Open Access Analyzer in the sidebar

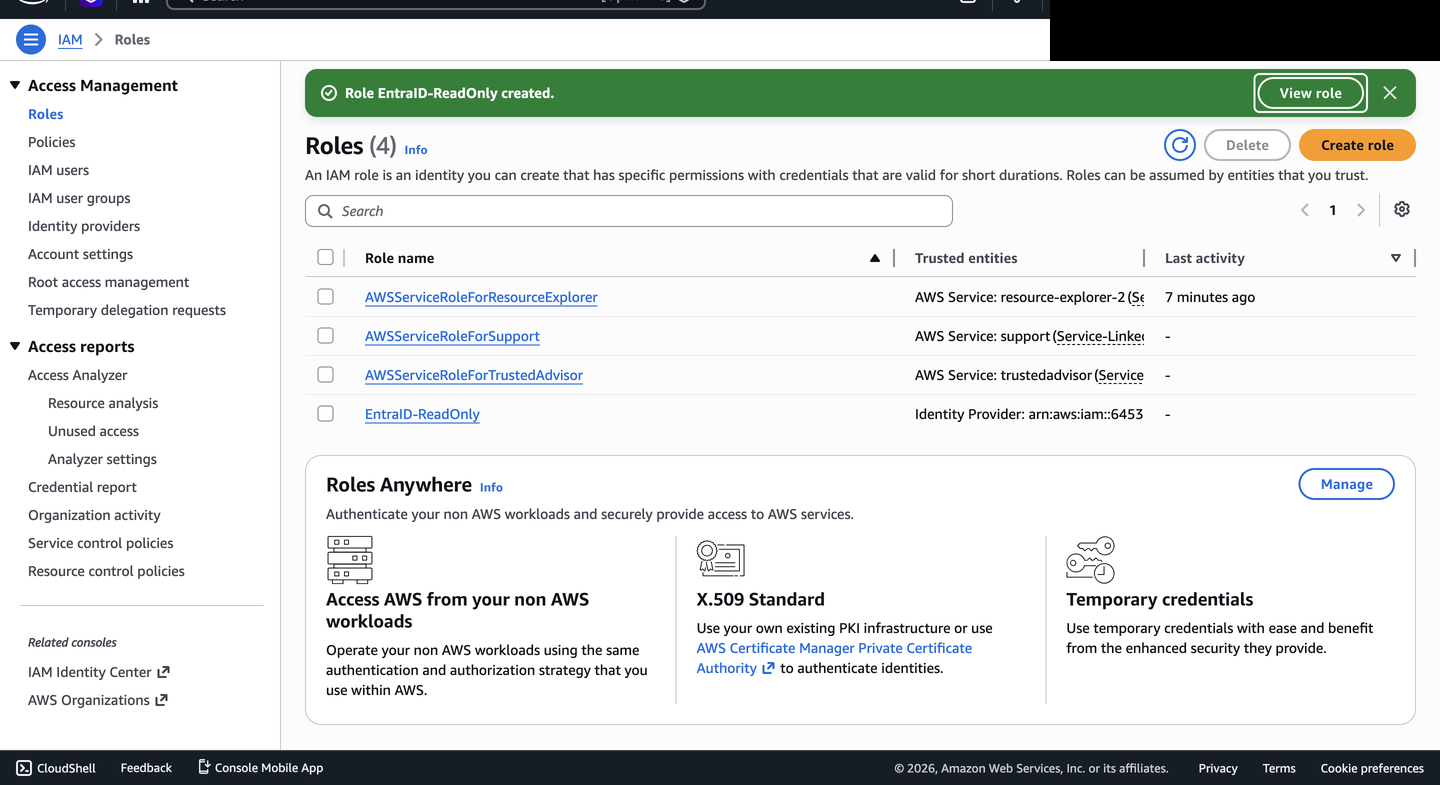[78, 375]
